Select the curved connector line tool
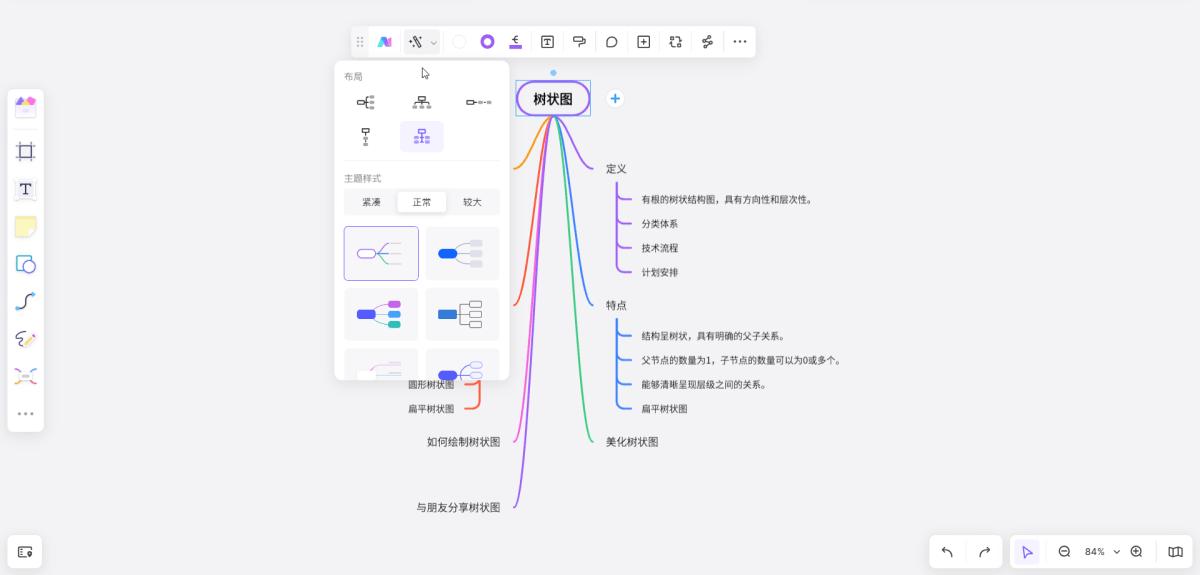Screen dimensions: 1200x575 pyautogui.click(x=25, y=301)
